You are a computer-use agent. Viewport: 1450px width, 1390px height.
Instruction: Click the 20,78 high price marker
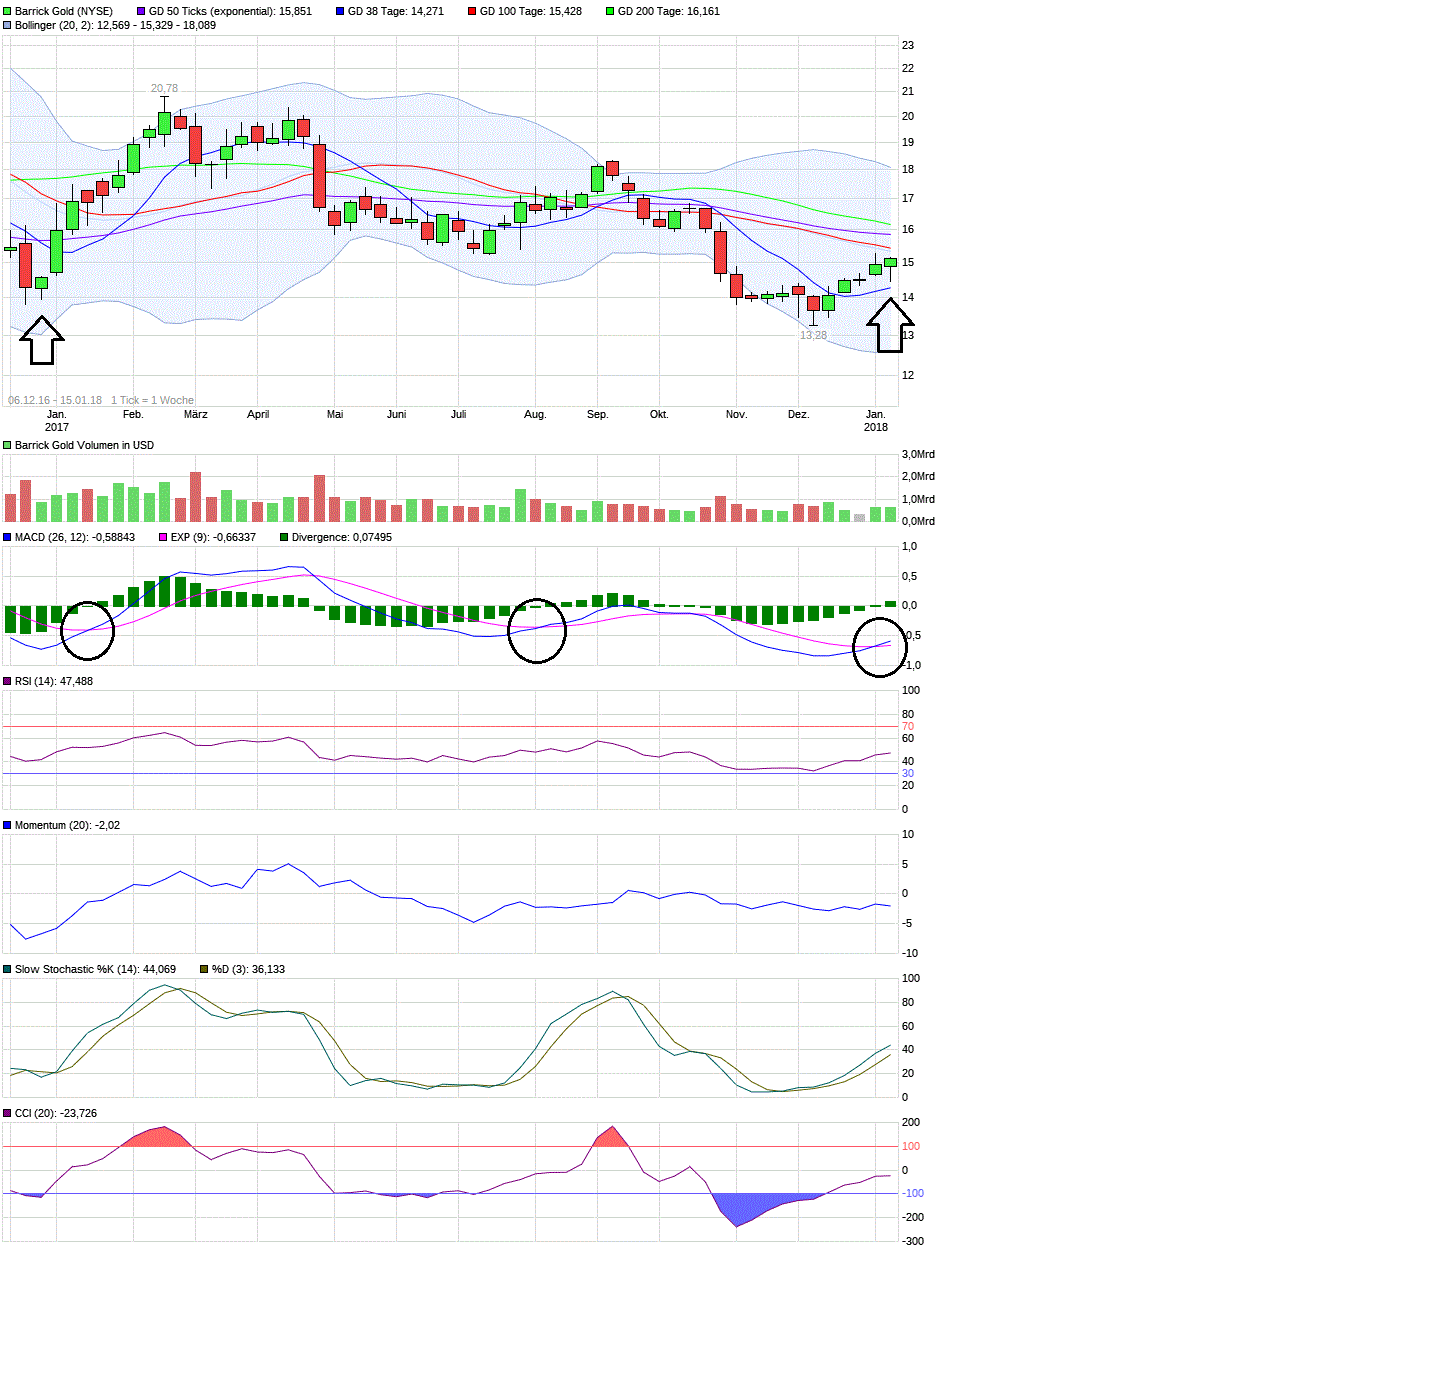[x=163, y=87]
